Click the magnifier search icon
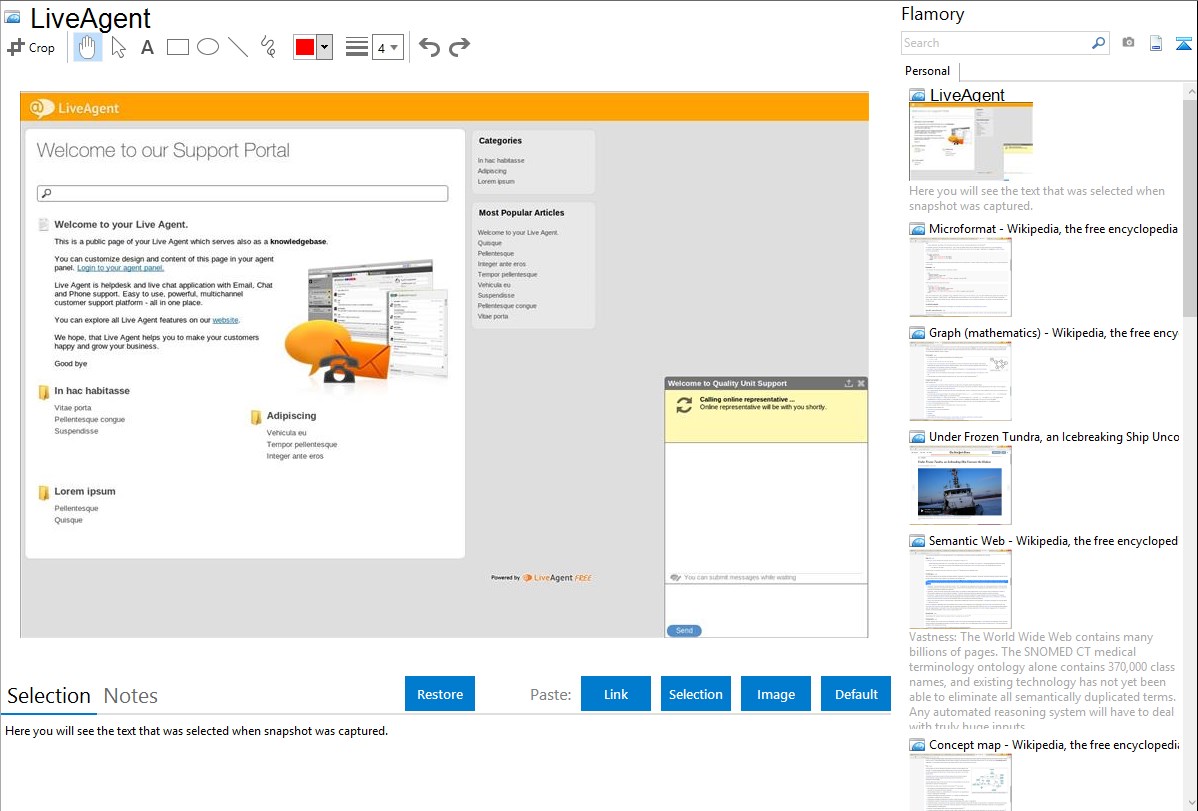1198x811 pixels. (1098, 43)
